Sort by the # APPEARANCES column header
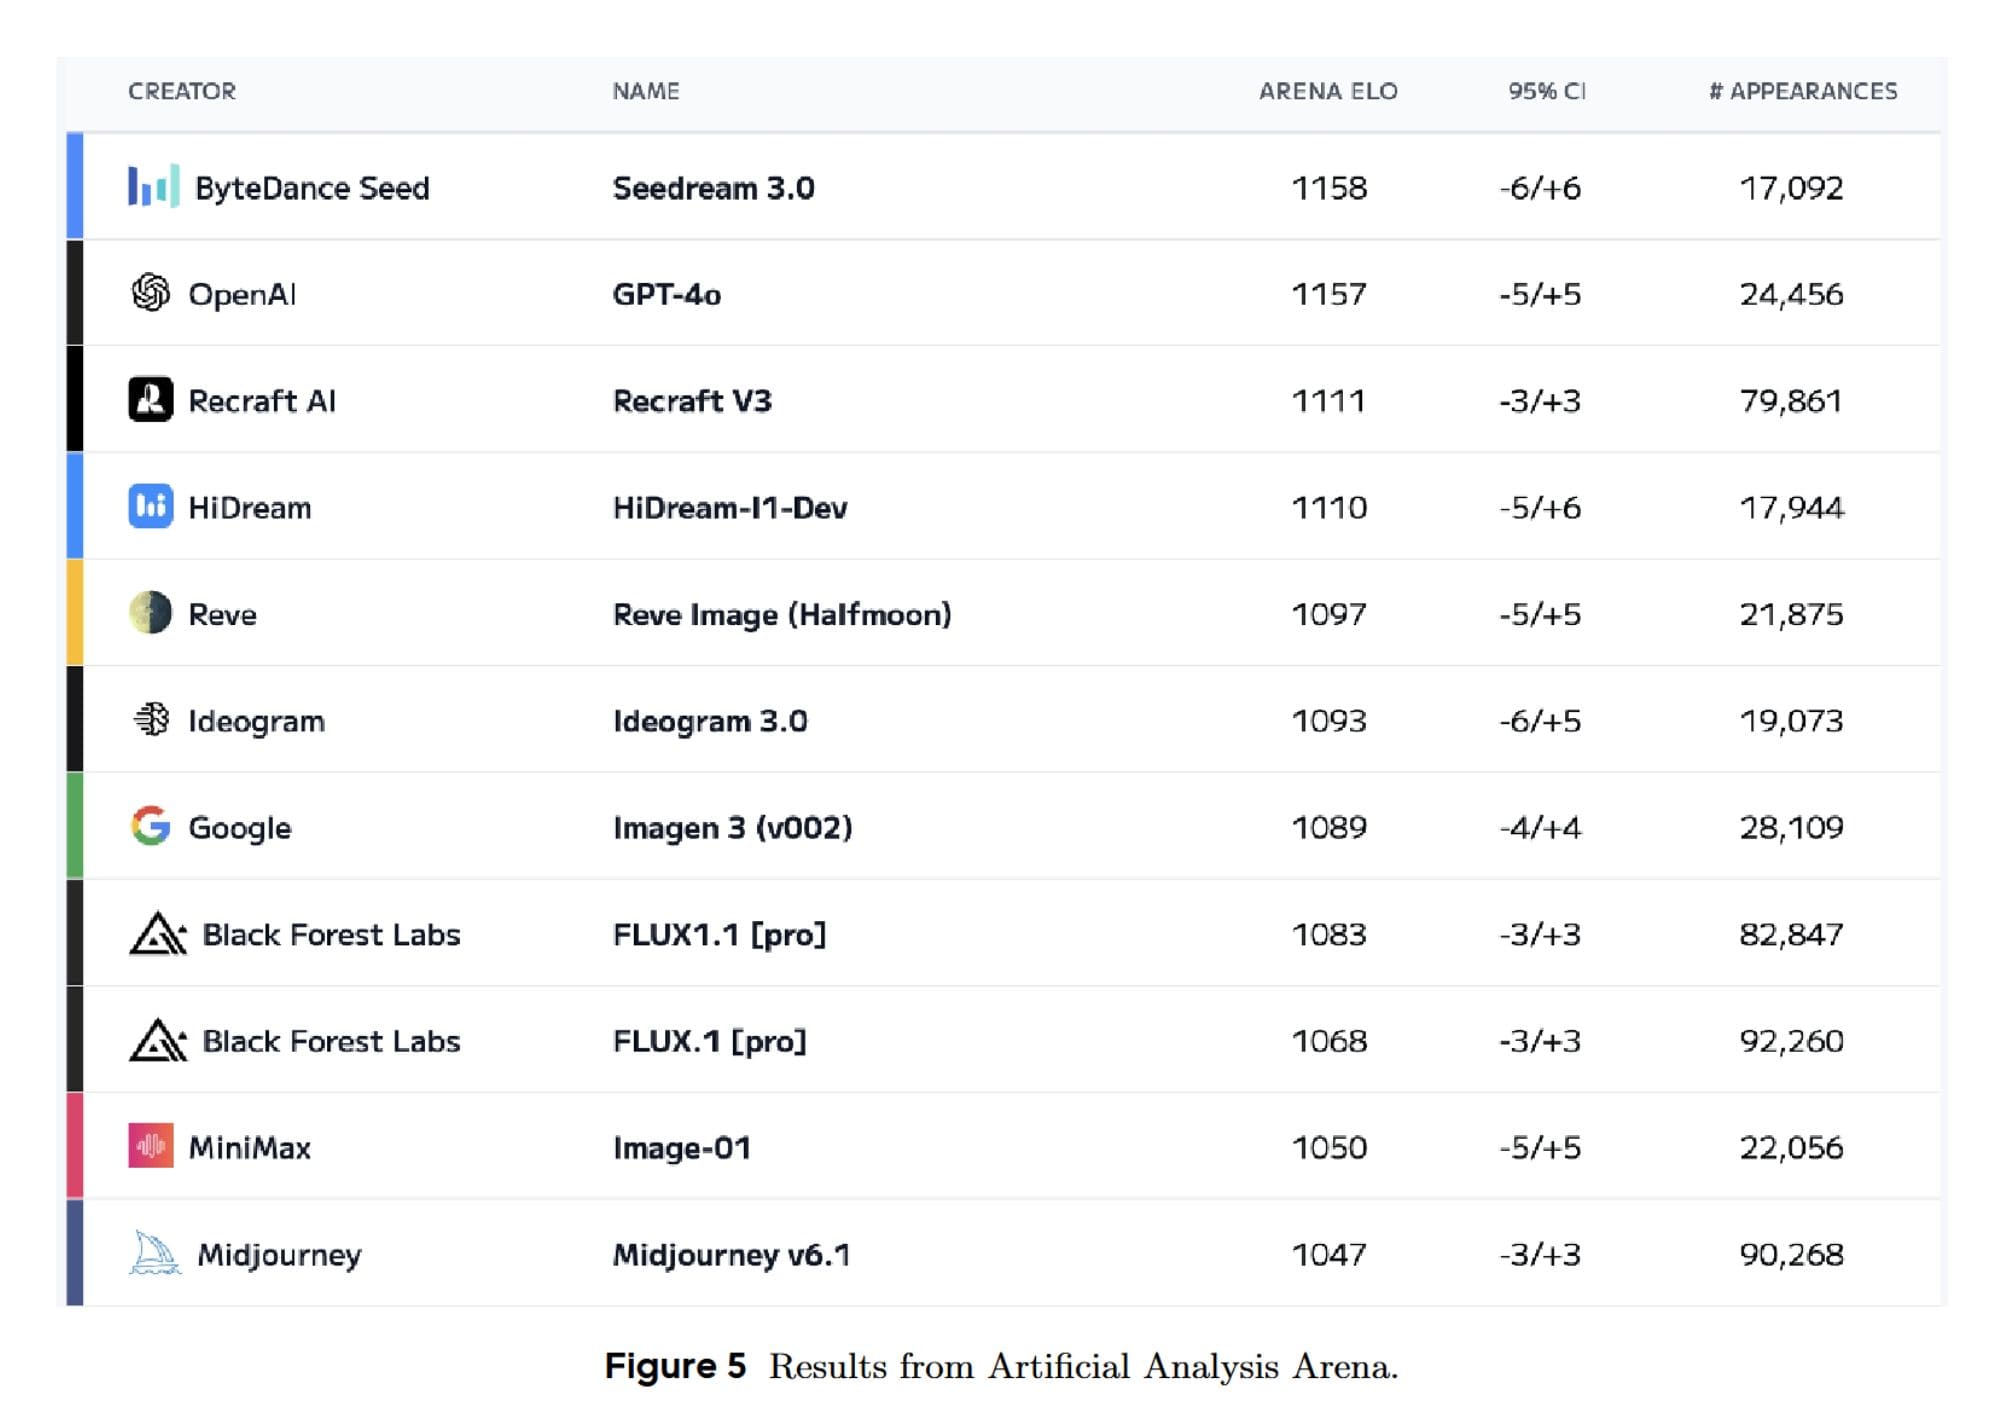Viewport: 2000px width, 1414px height. pyautogui.click(x=1802, y=92)
